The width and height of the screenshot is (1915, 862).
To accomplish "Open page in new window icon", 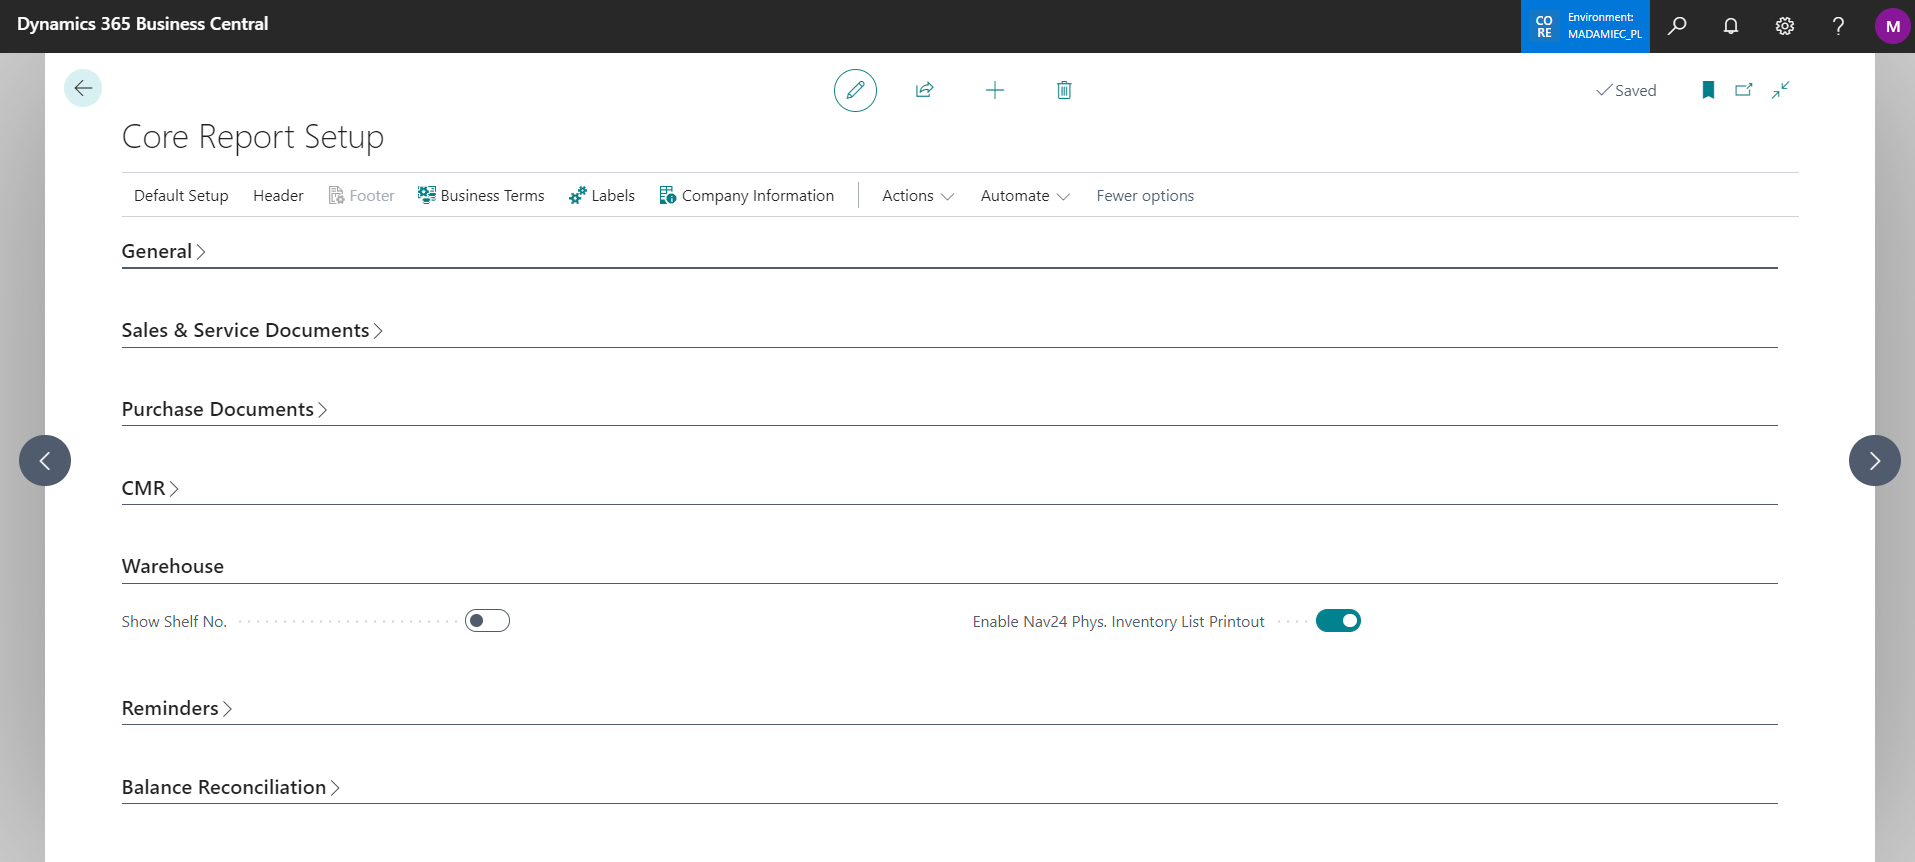I will [x=1744, y=90].
